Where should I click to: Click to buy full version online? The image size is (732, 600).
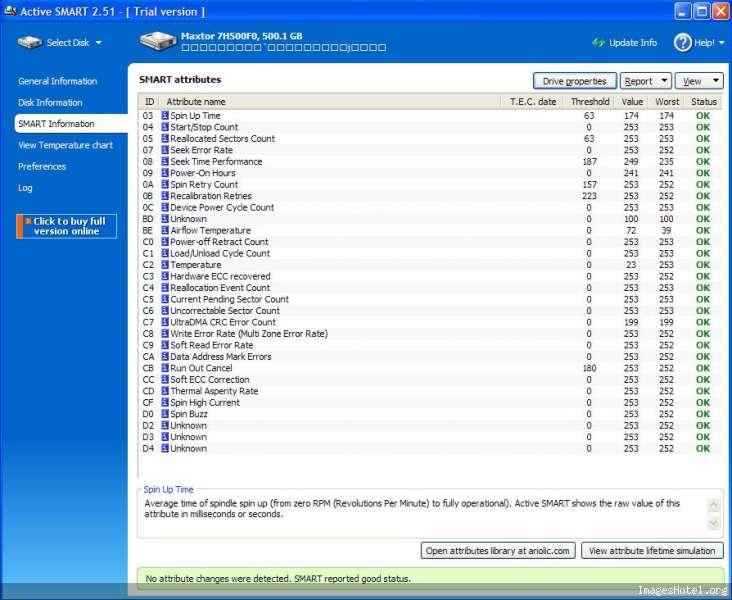click(x=66, y=226)
